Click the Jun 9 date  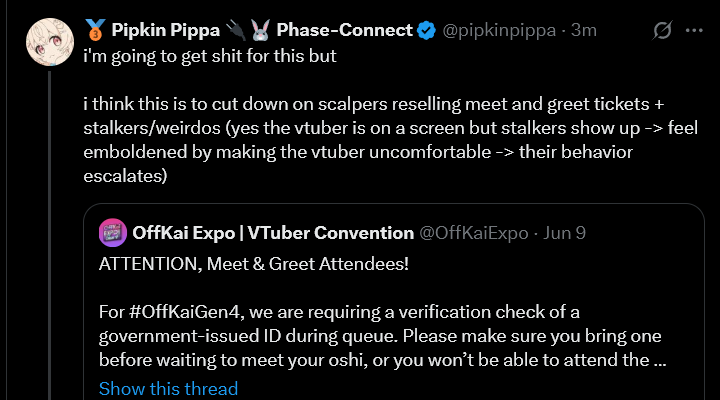coord(563,233)
